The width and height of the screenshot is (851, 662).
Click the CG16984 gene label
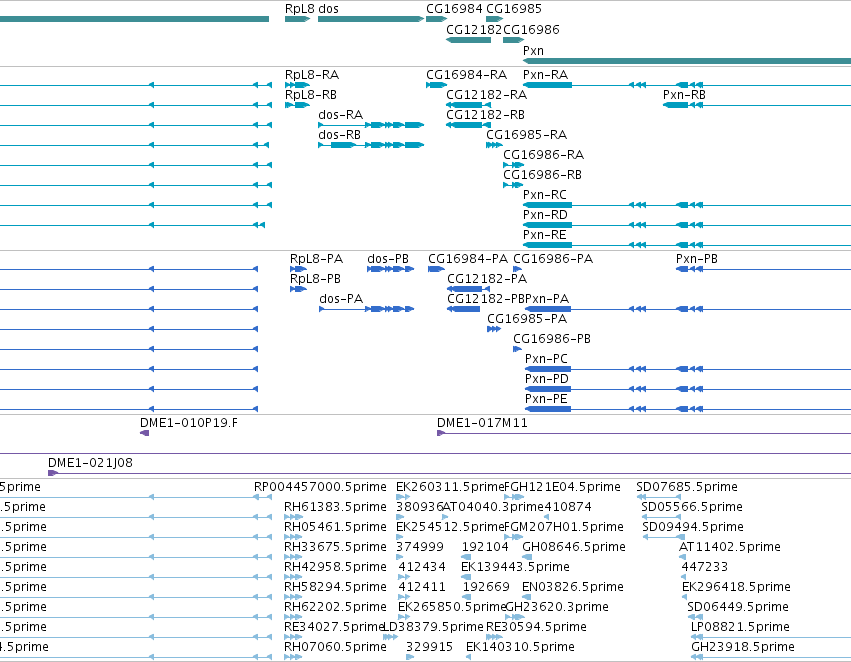454,9
